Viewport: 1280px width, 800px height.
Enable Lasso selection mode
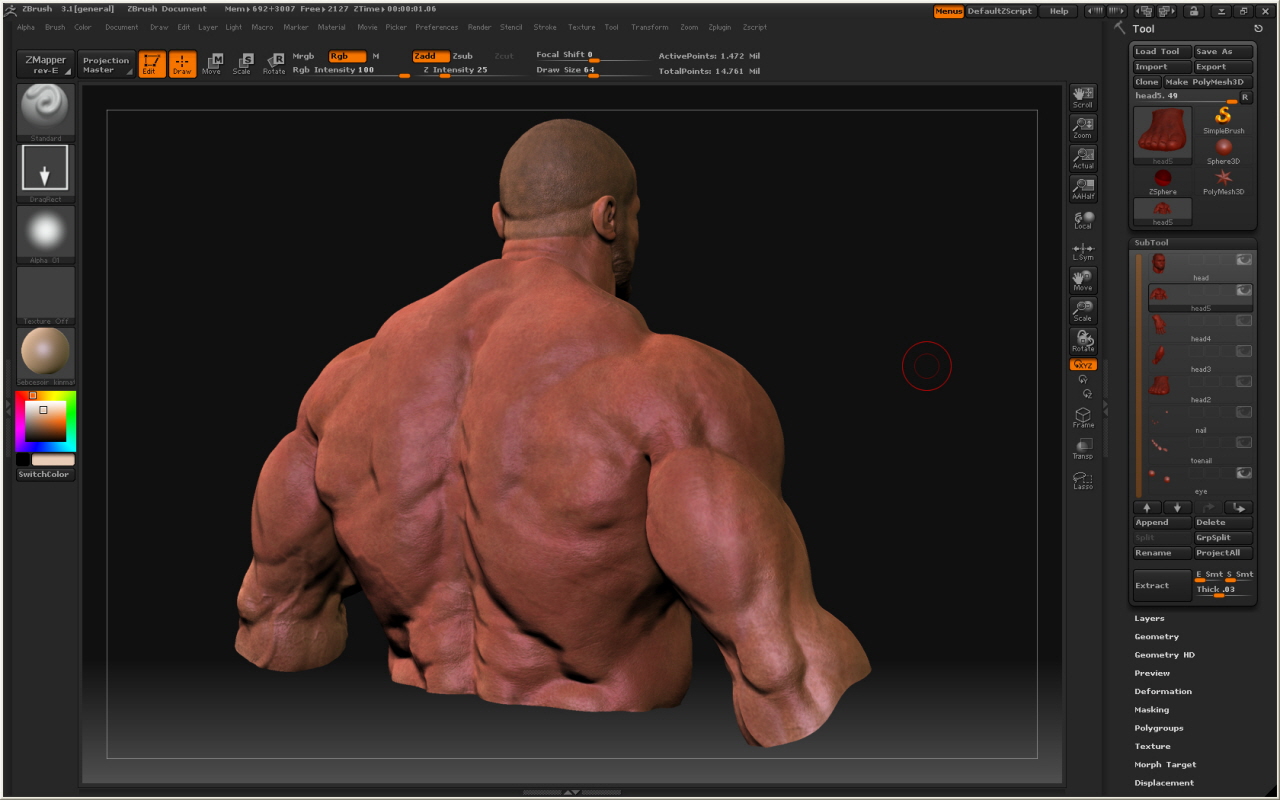pos(1083,480)
